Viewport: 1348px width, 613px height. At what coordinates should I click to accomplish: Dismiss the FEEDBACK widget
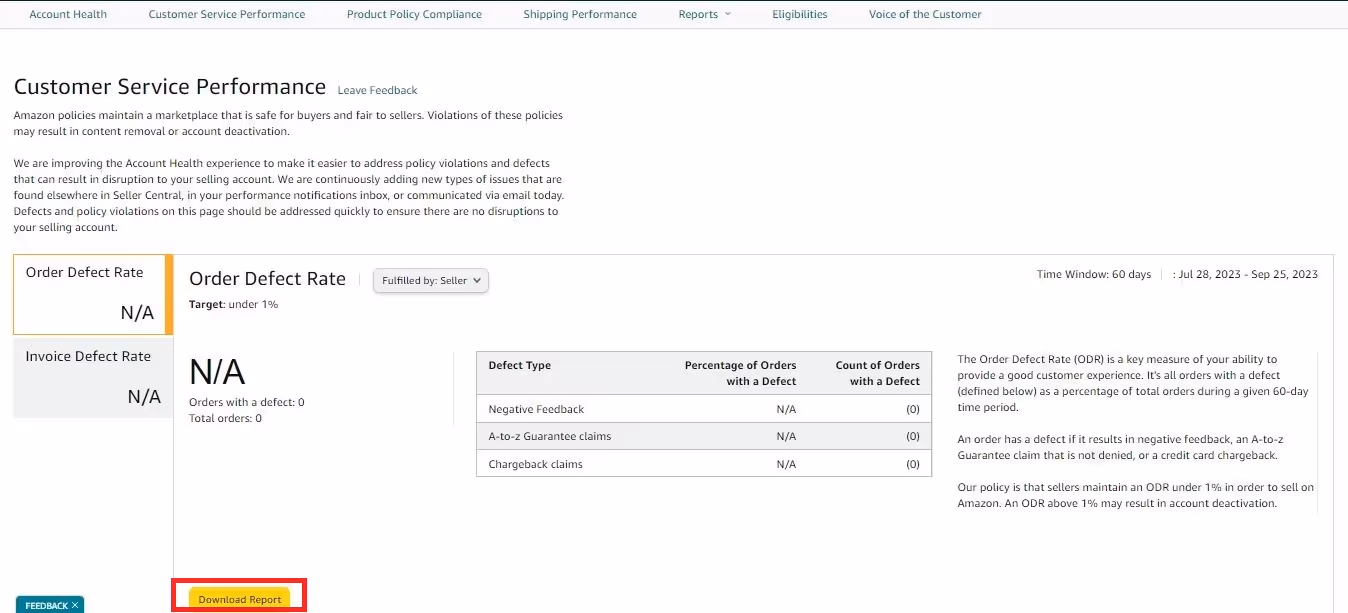75,605
